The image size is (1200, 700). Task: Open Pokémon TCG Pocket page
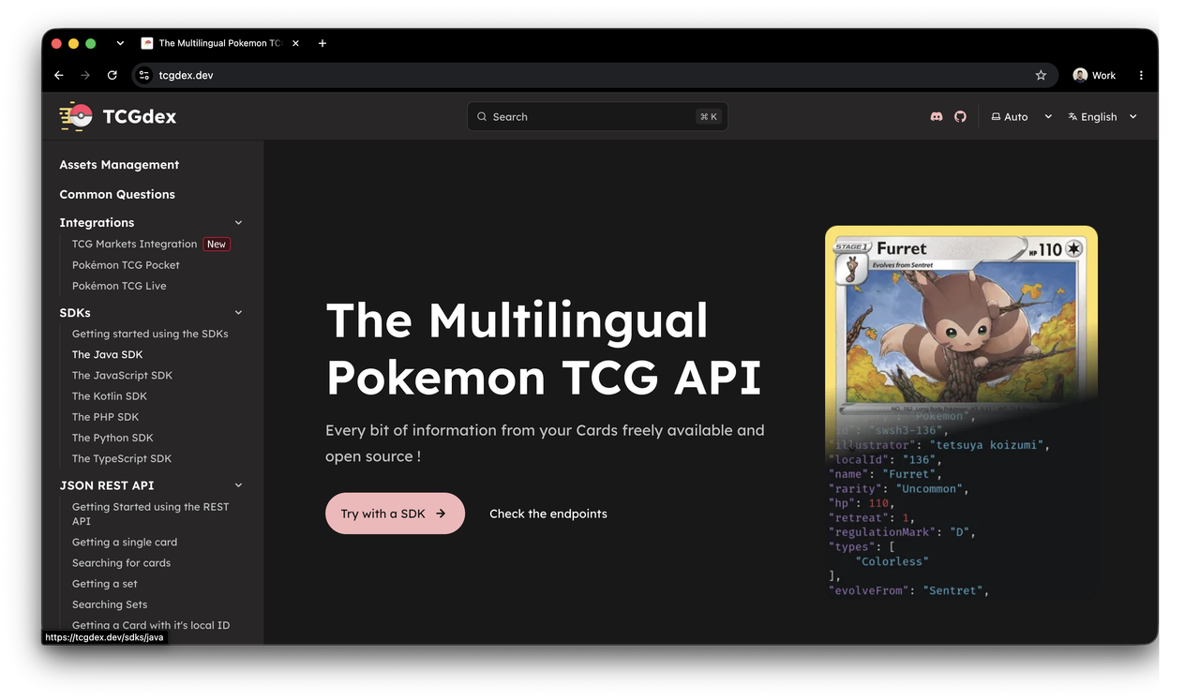(126, 265)
